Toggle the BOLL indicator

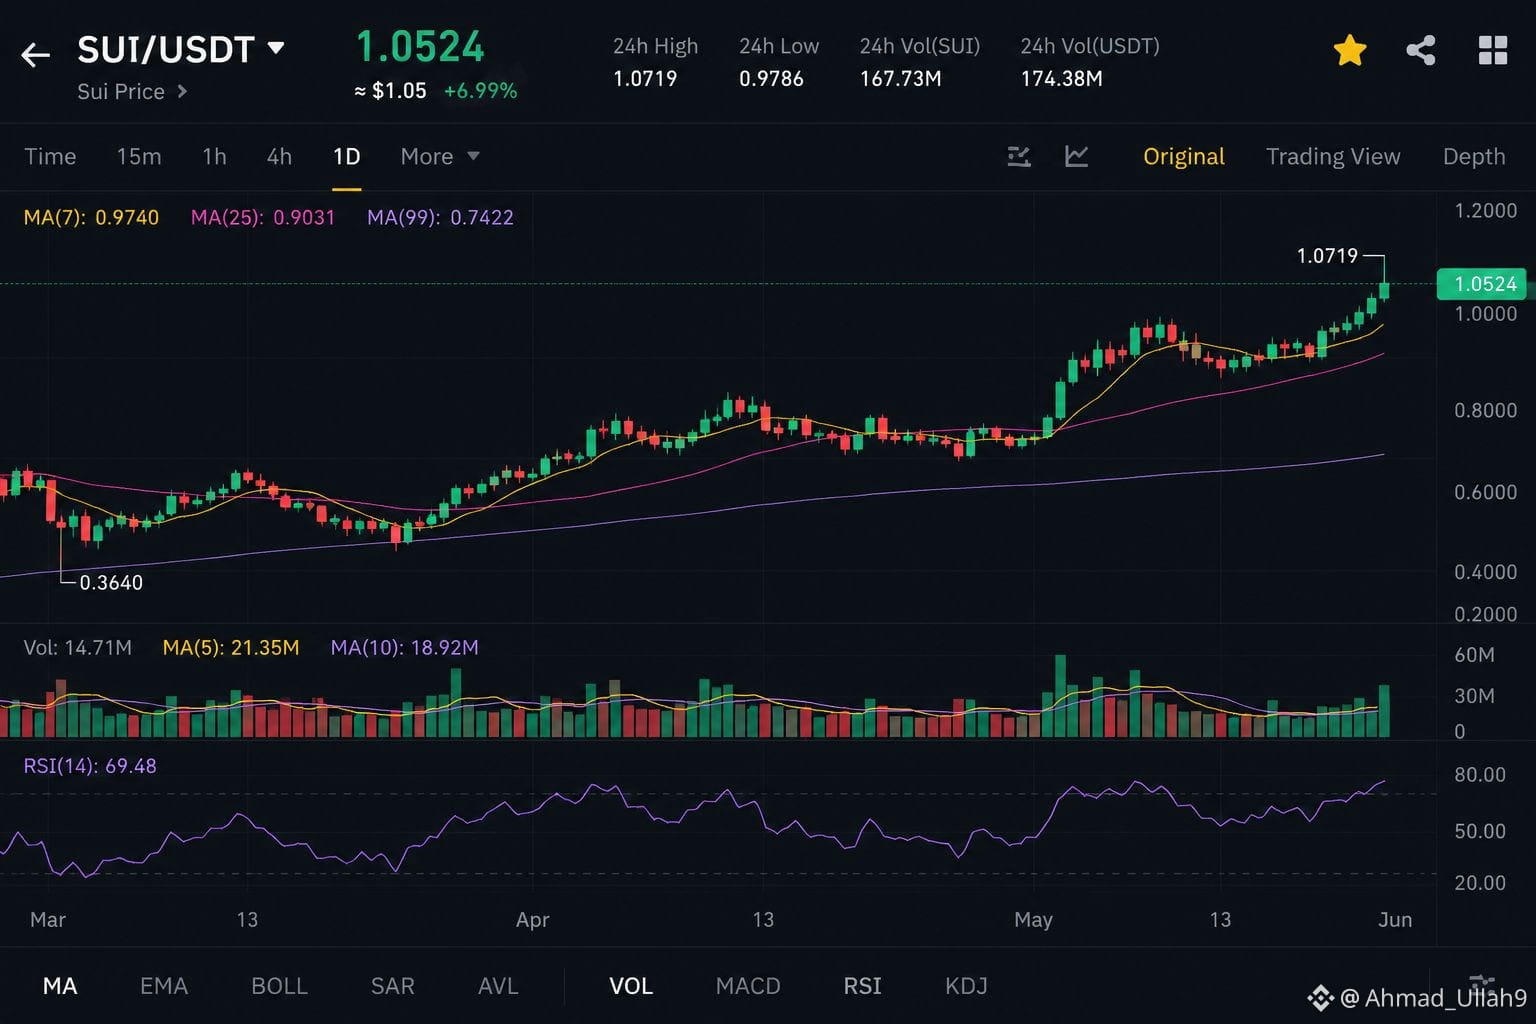(x=279, y=986)
